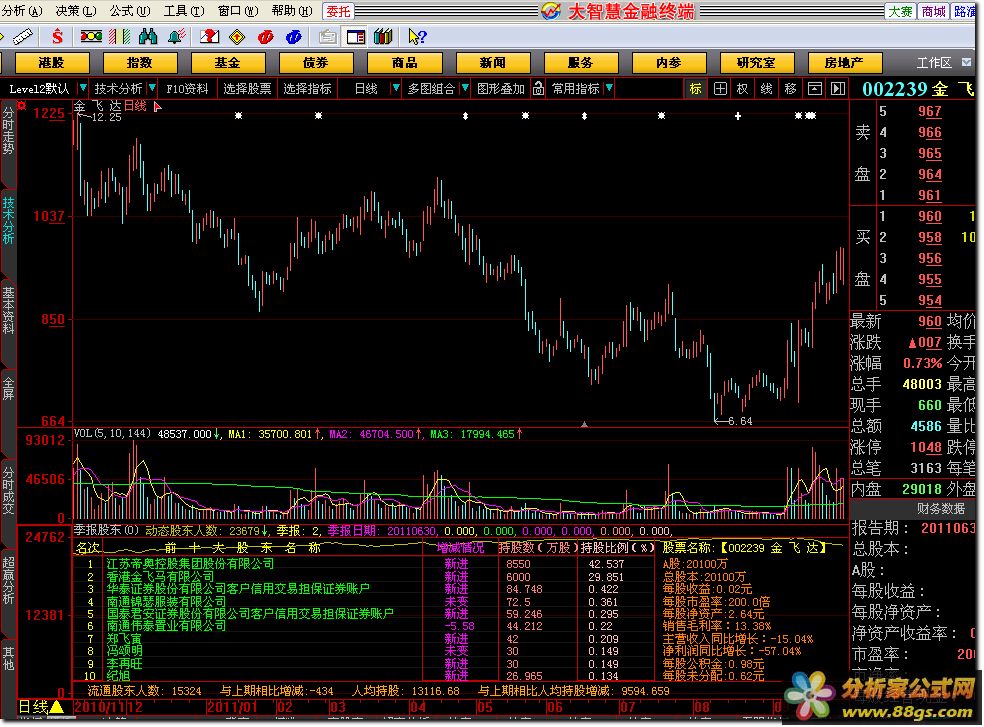This screenshot has height=727, width=984.
Task: Open the 分析(A) menu
Action: point(22,11)
